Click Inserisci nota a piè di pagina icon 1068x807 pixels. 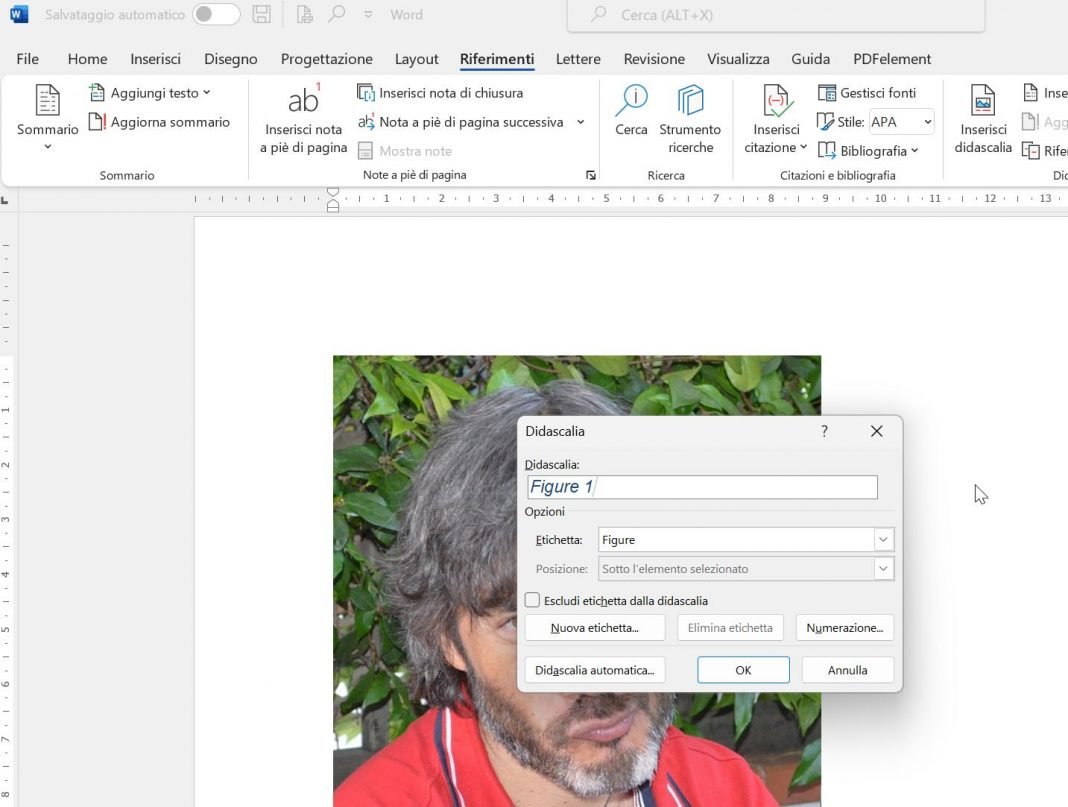303,102
